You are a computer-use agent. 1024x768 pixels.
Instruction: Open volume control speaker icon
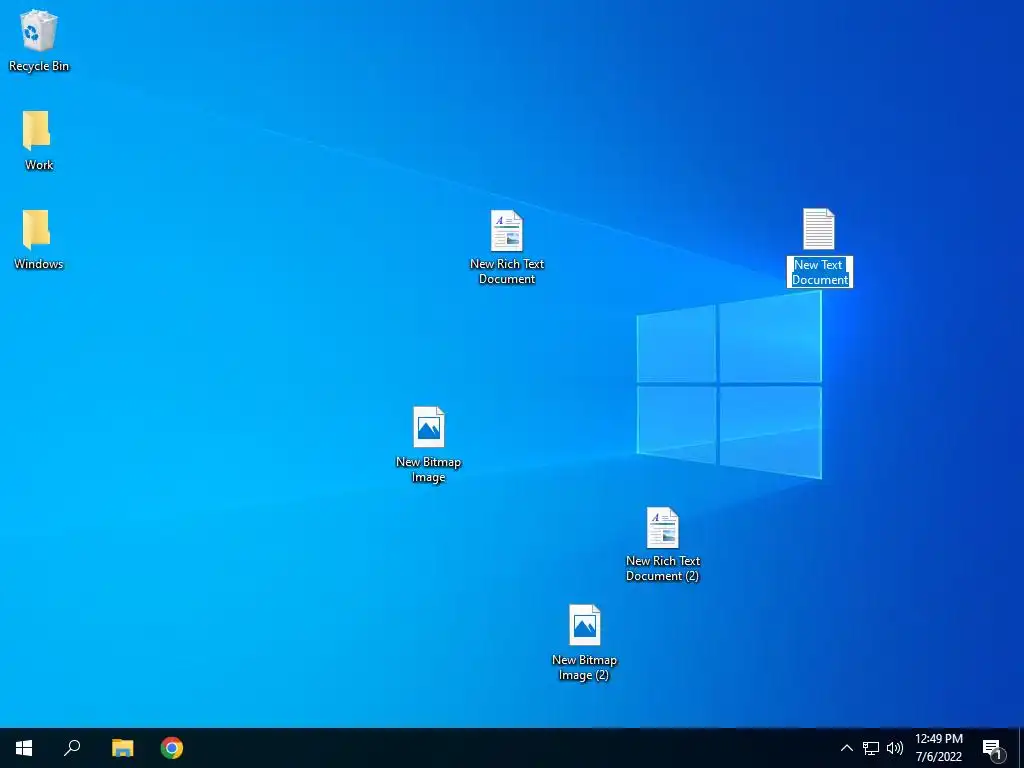[x=895, y=748]
